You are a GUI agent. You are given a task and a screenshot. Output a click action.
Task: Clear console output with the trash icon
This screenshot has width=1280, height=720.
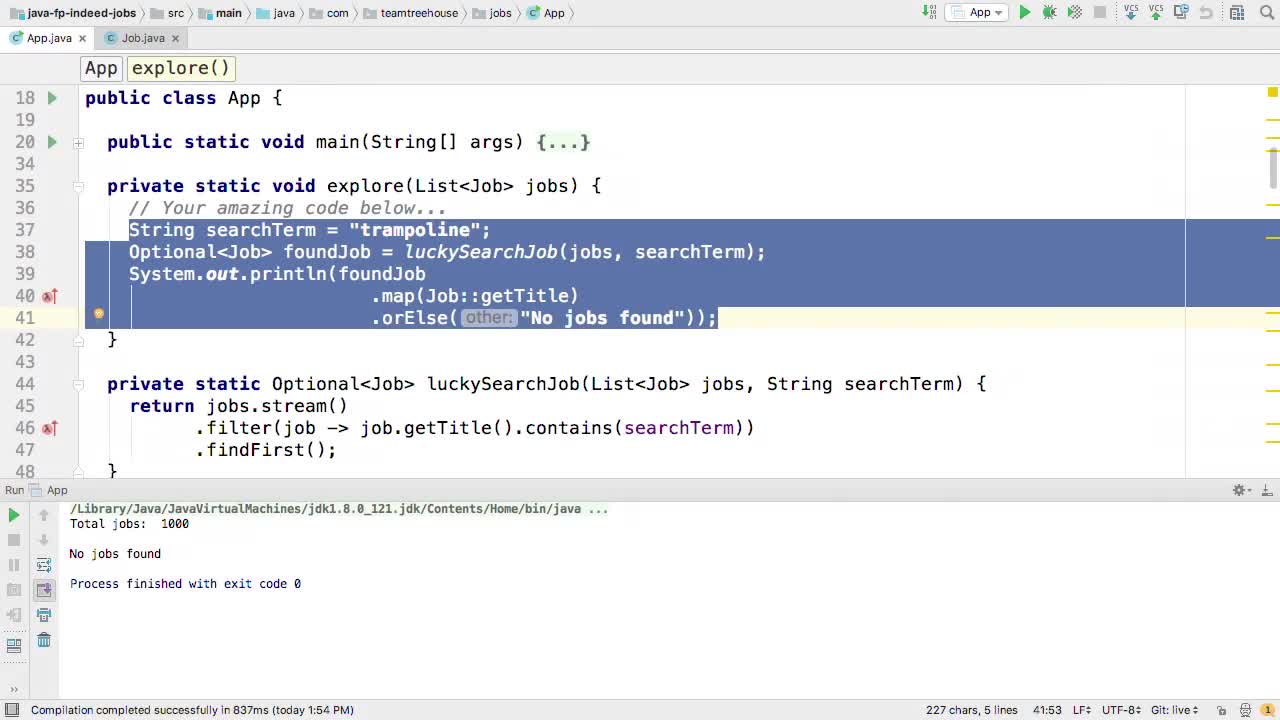point(44,640)
